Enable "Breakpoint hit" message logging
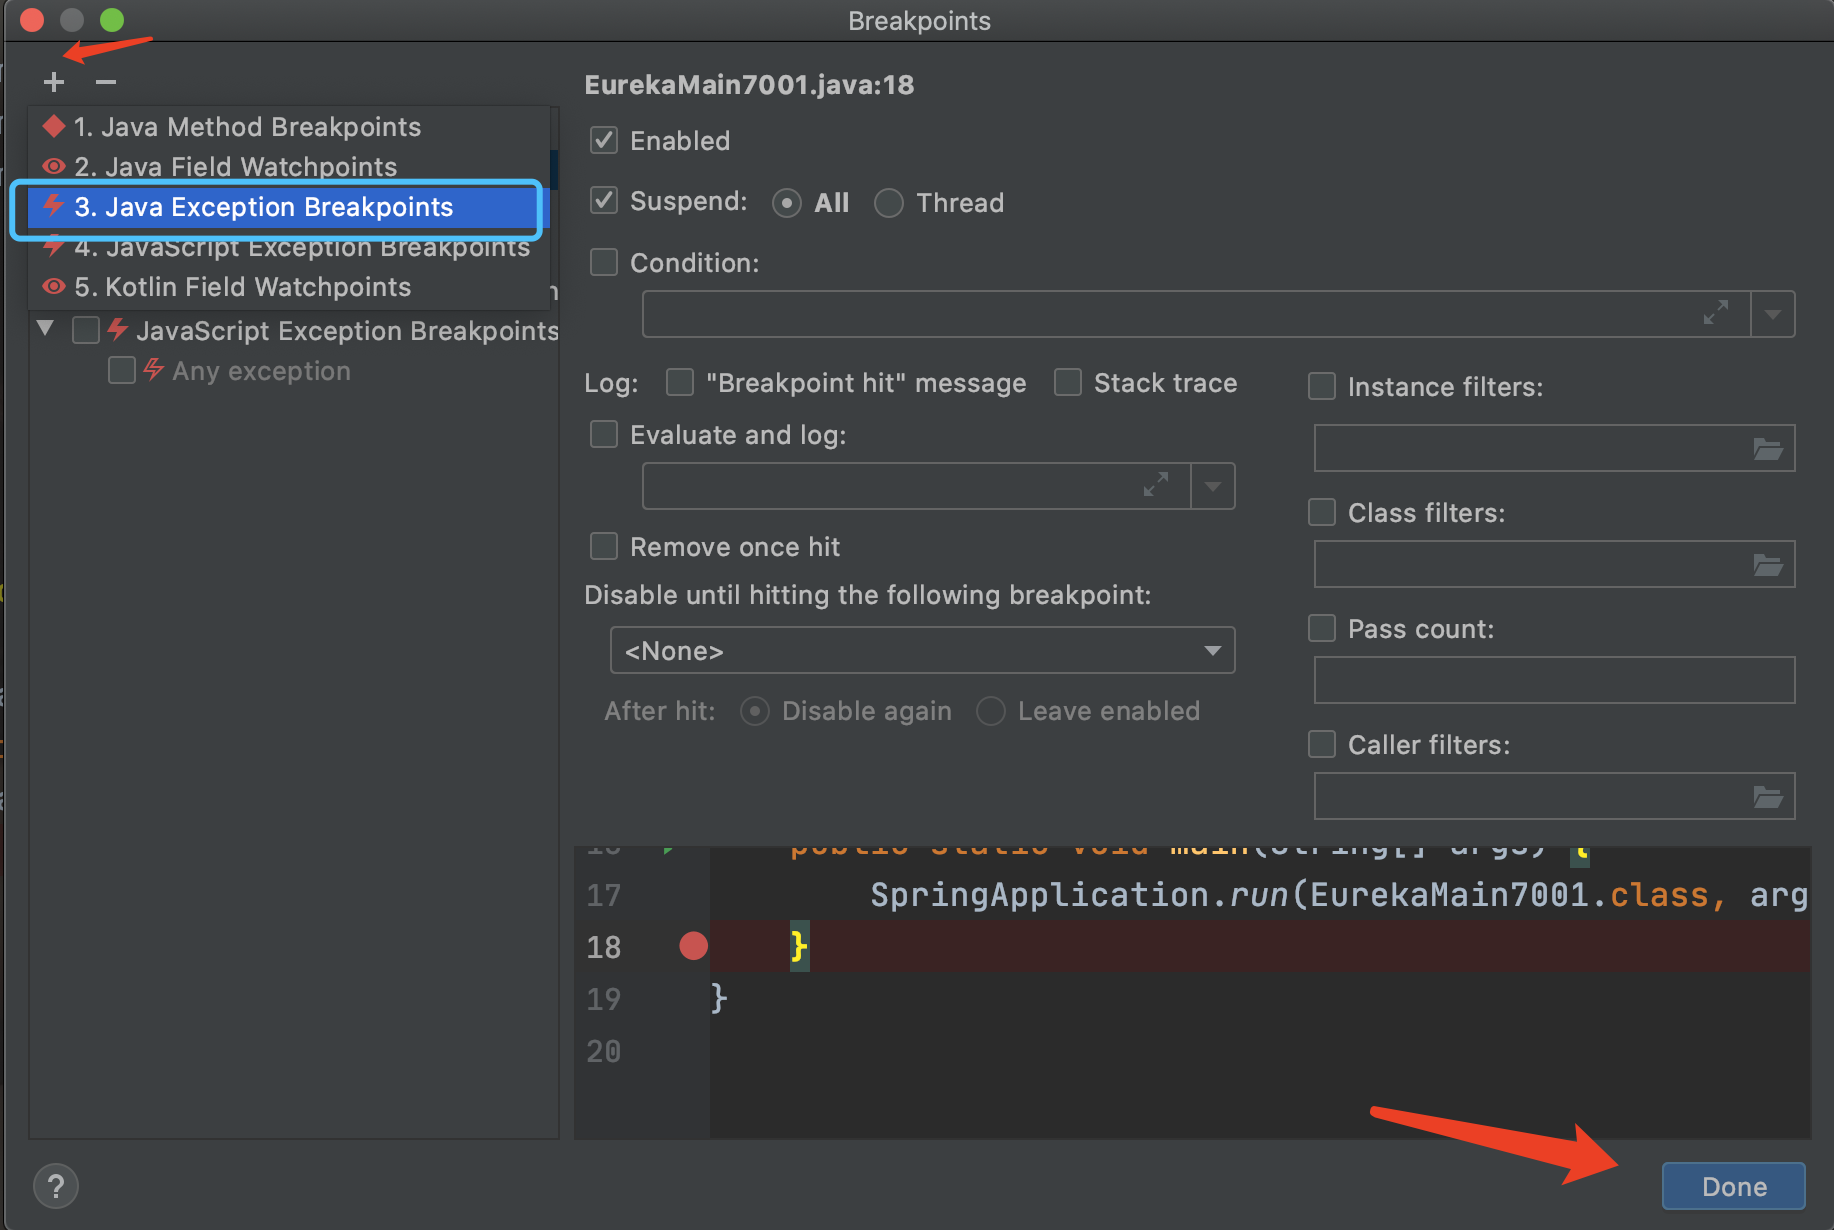The width and height of the screenshot is (1834, 1230). coord(680,382)
